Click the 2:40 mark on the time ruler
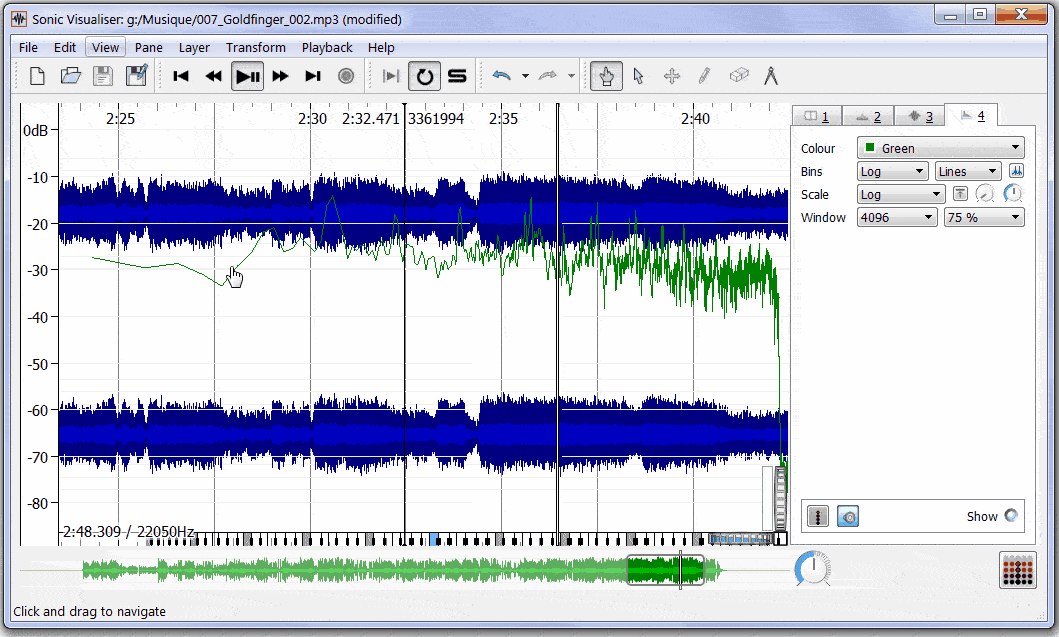The image size is (1059, 637). pos(695,119)
